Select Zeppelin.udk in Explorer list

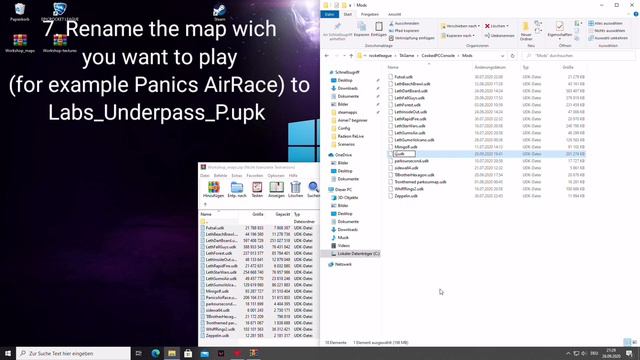coord(406,196)
